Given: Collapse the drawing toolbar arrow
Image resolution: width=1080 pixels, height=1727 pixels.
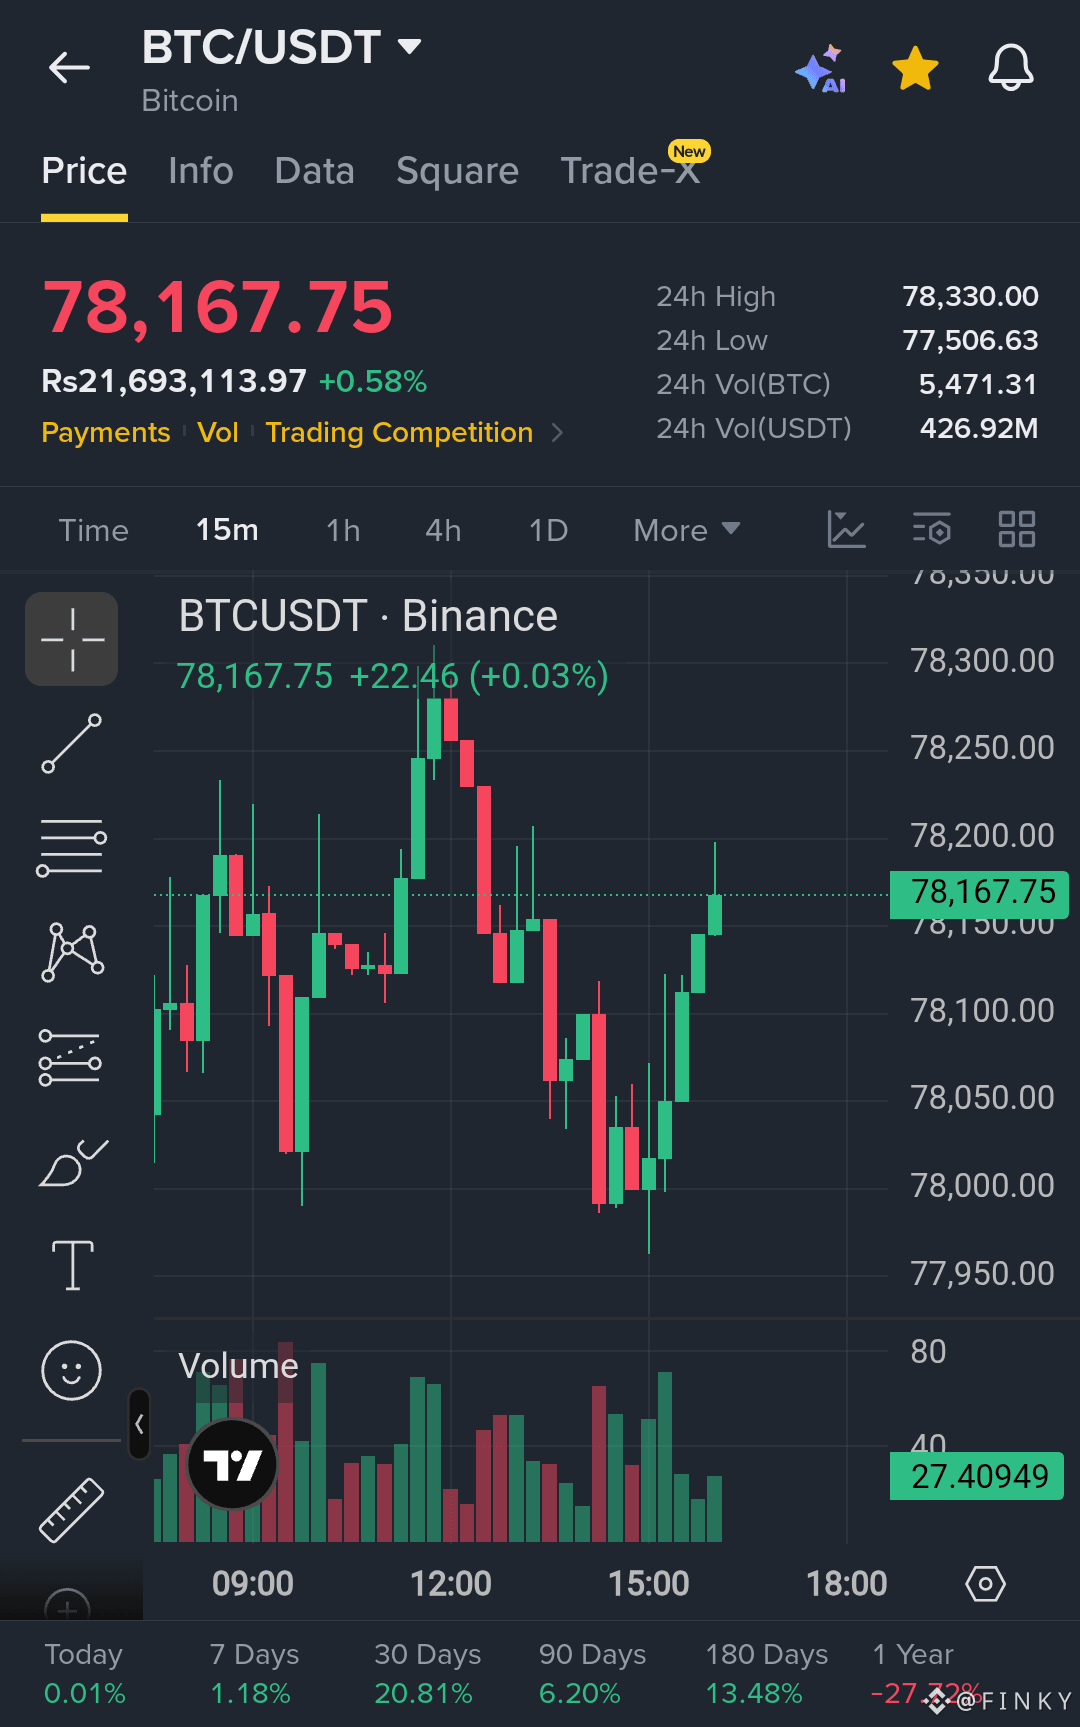Looking at the screenshot, I should click(x=140, y=1424).
